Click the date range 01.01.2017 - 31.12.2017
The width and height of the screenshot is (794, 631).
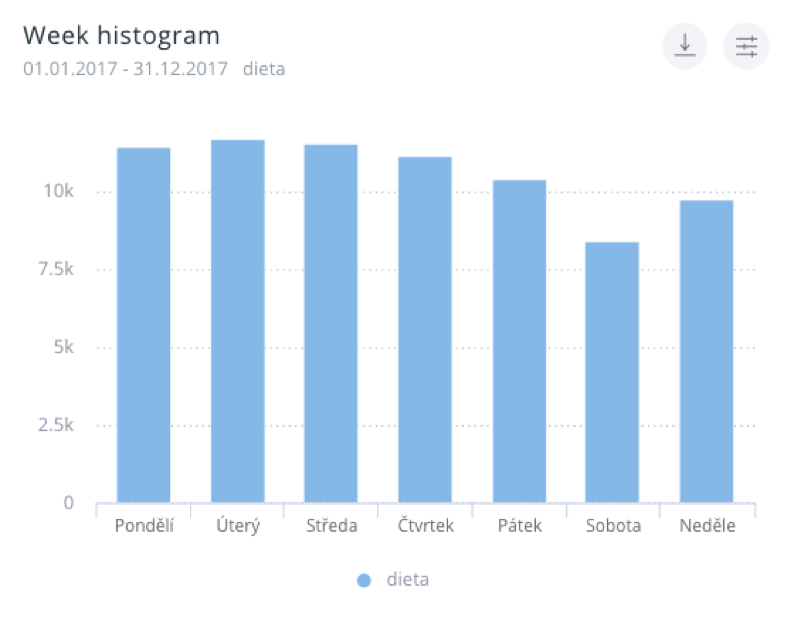125,70
